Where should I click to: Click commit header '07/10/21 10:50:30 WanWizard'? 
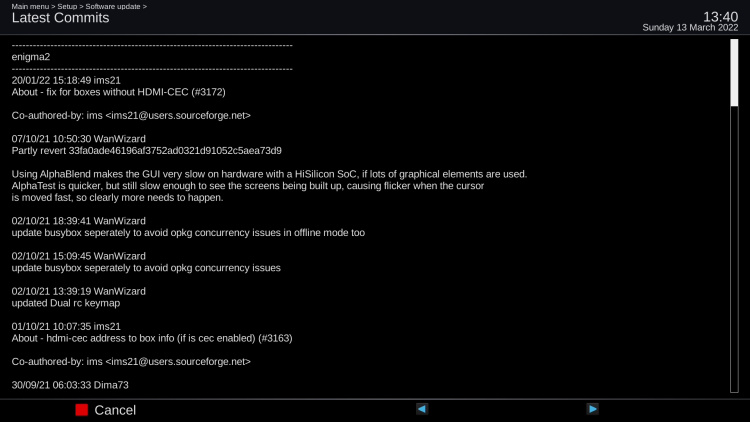pyautogui.click(x=78, y=139)
